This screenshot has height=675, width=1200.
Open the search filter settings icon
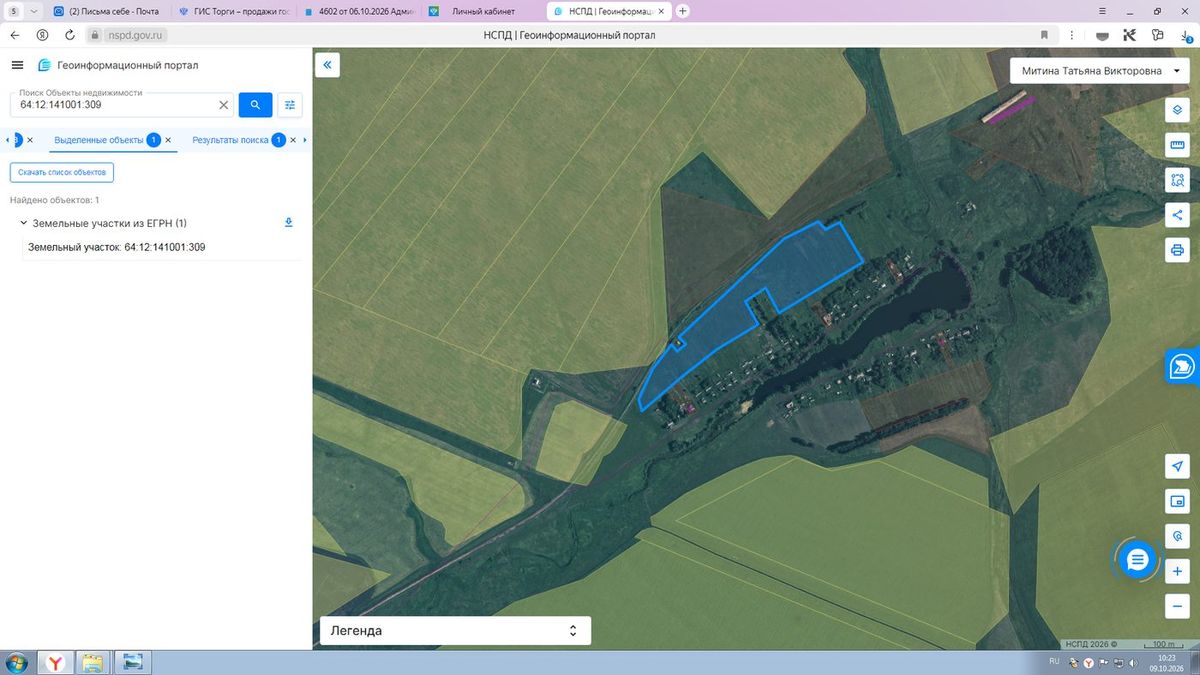tap(290, 104)
